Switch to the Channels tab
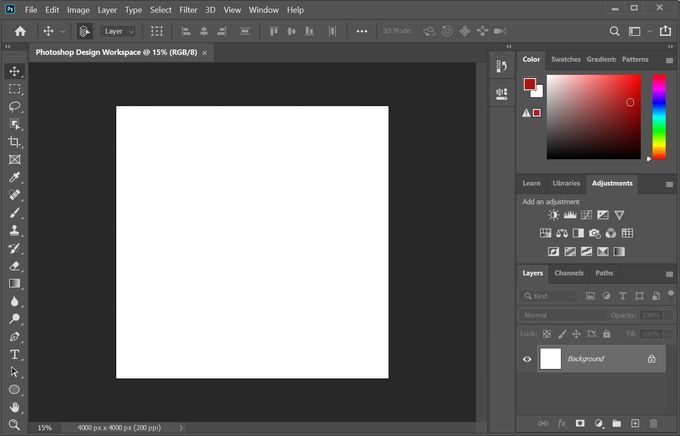 (568, 273)
